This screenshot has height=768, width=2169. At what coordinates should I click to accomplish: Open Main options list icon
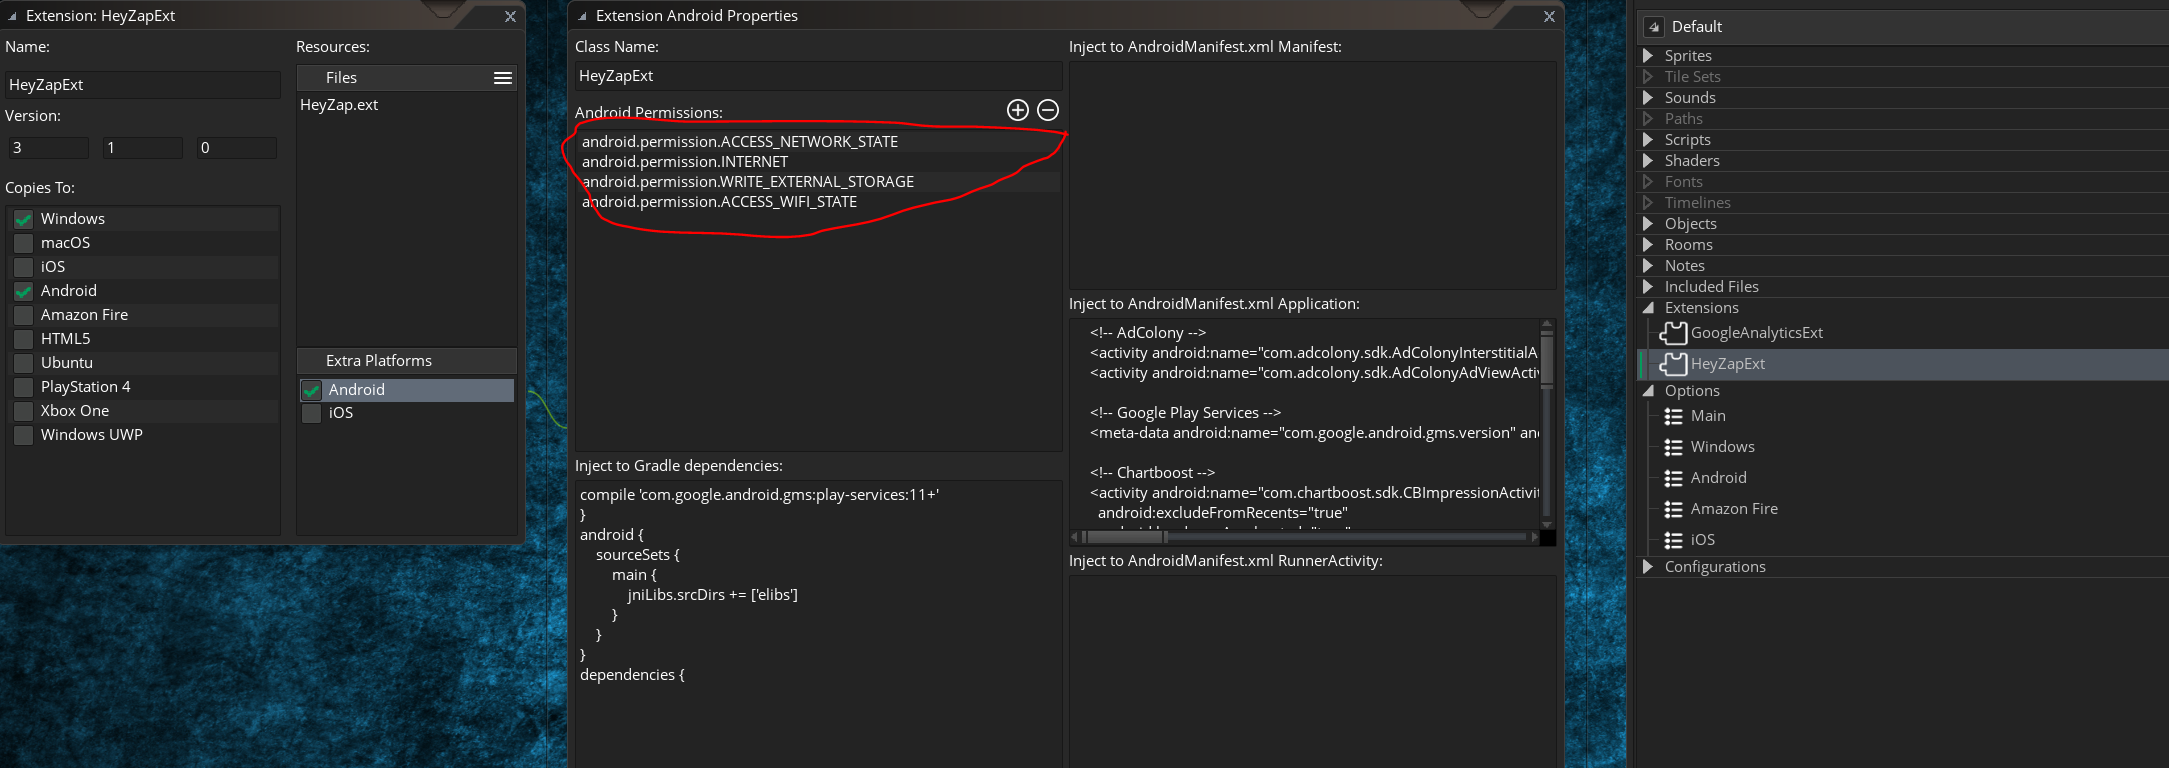pos(1673,416)
